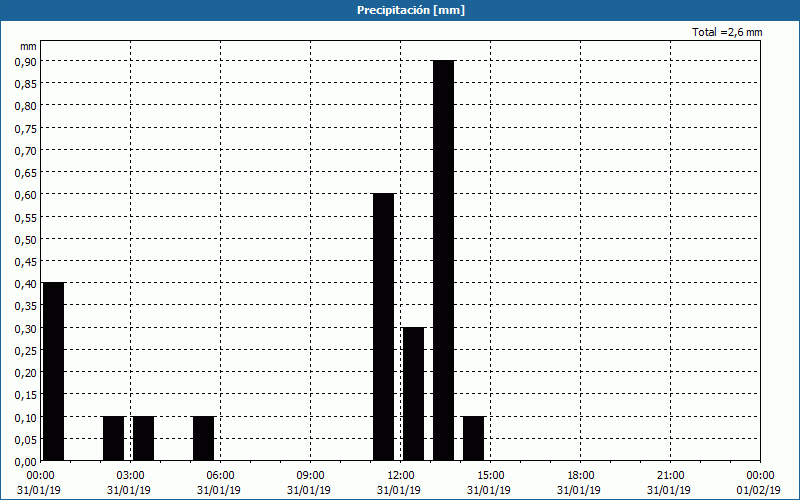
Task: Click the y-axis value 0,00
Action: [x=26, y=462]
